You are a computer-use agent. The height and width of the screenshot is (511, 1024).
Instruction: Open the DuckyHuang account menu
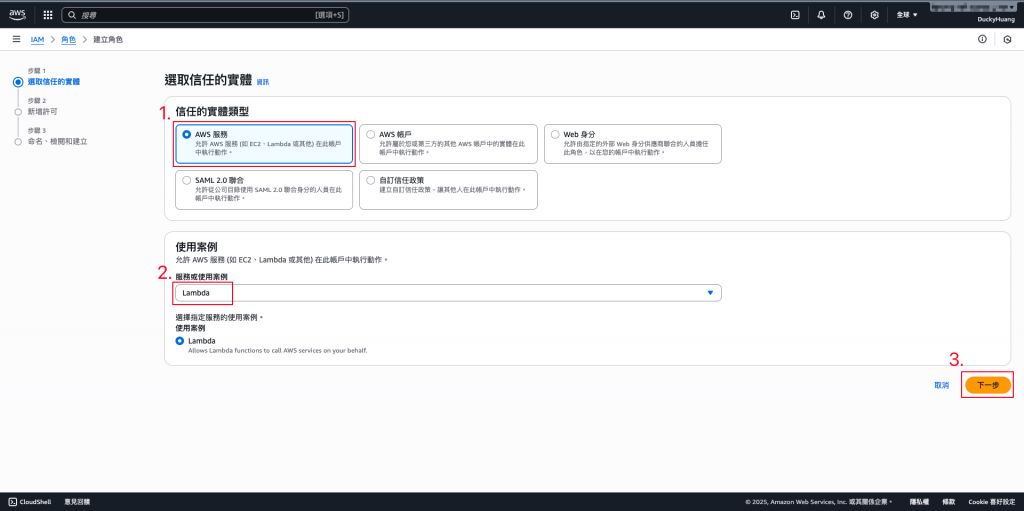[995, 20]
